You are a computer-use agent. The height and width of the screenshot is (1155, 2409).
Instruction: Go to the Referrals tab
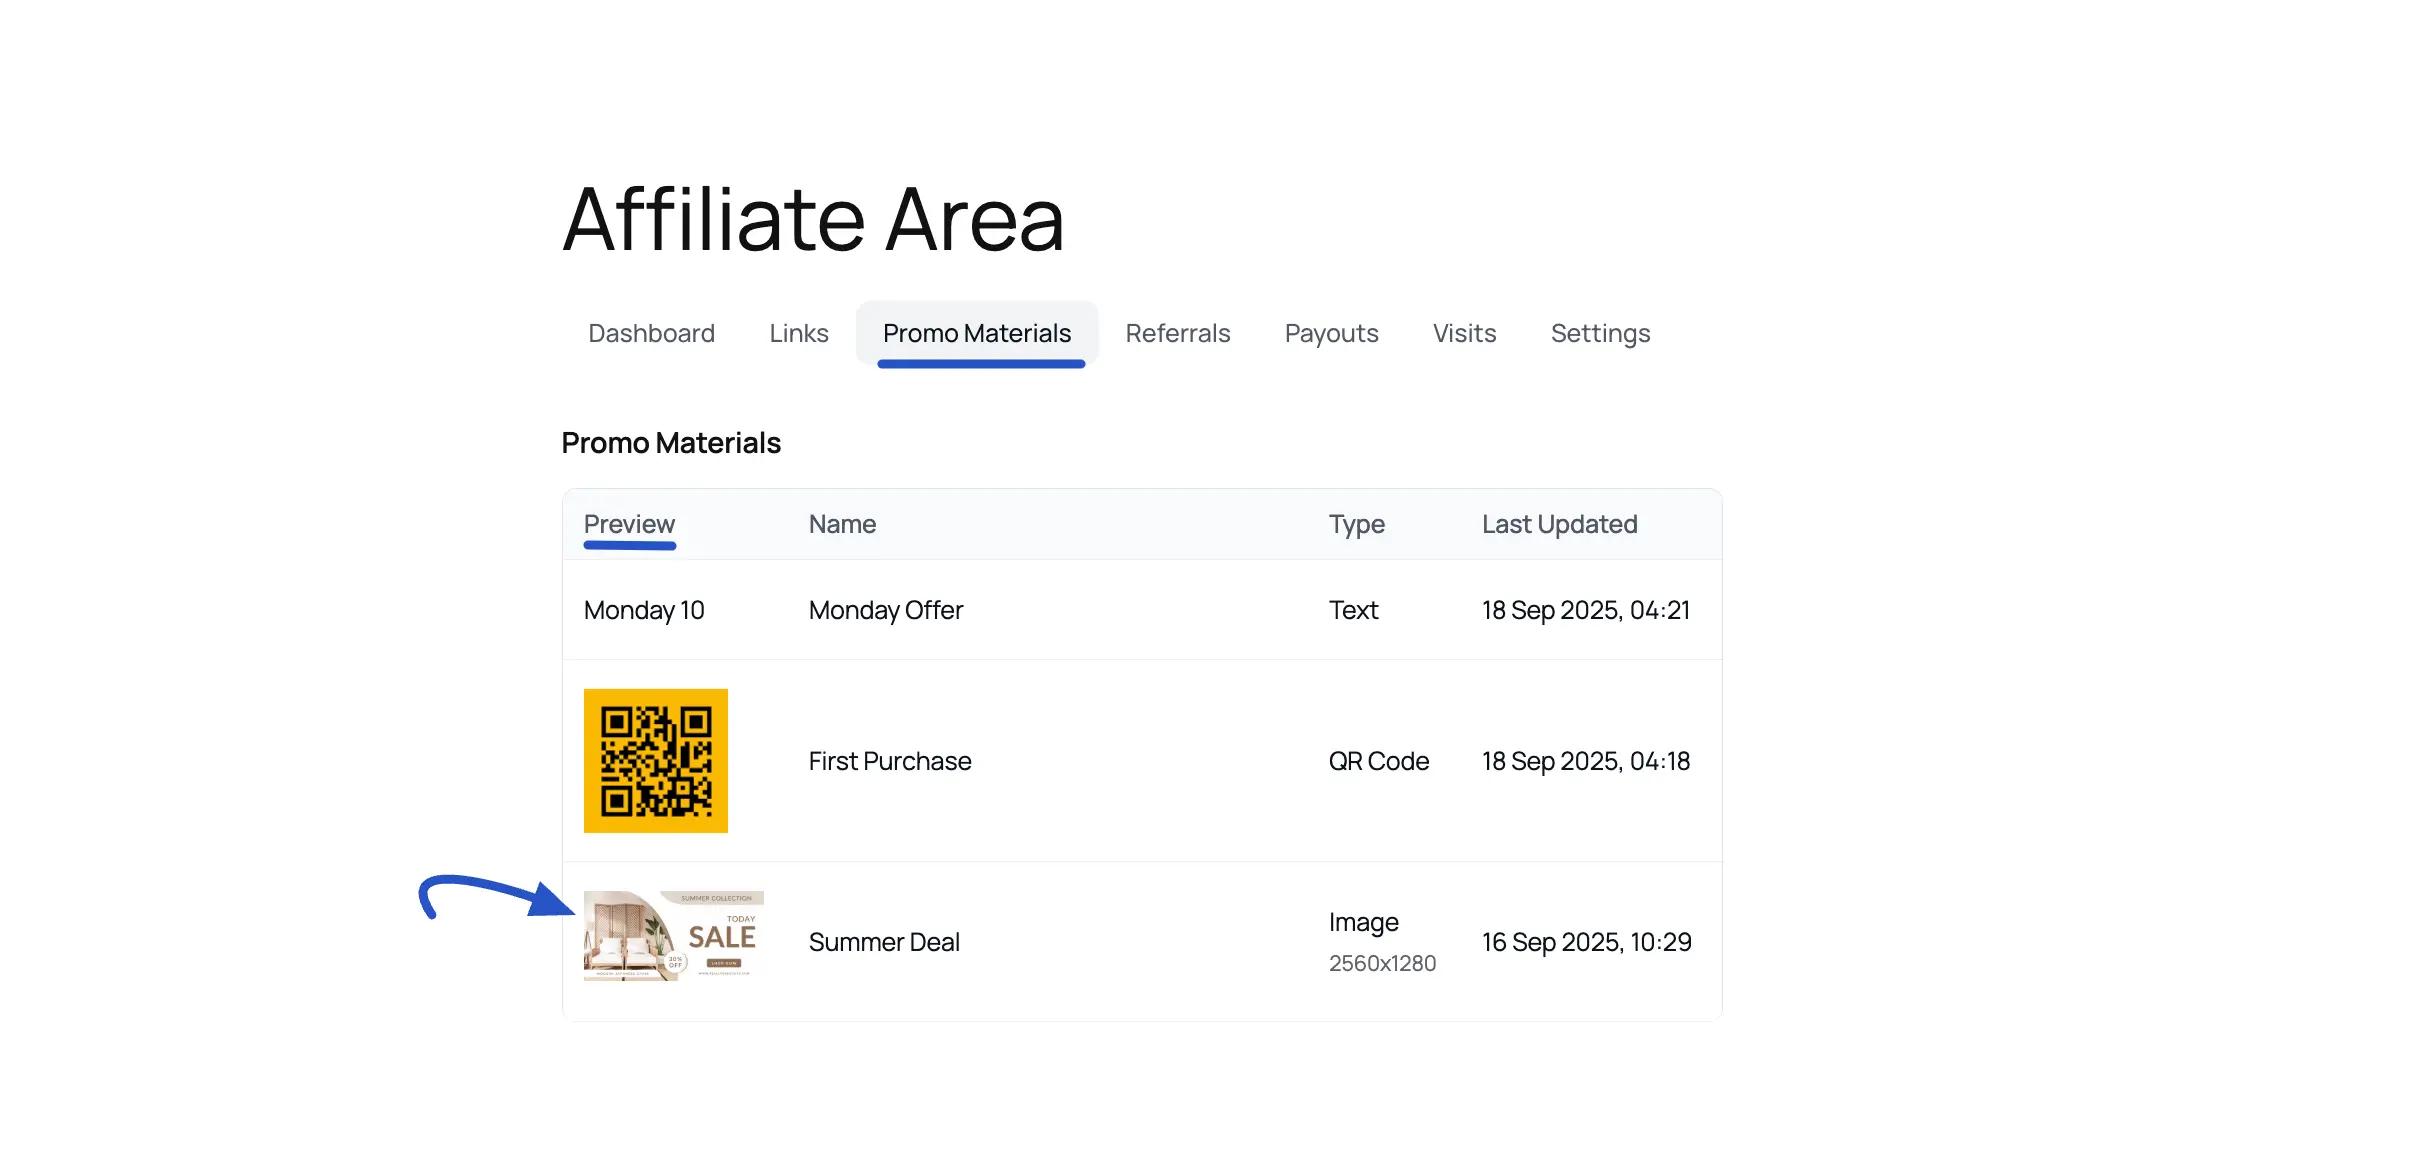click(x=1177, y=333)
